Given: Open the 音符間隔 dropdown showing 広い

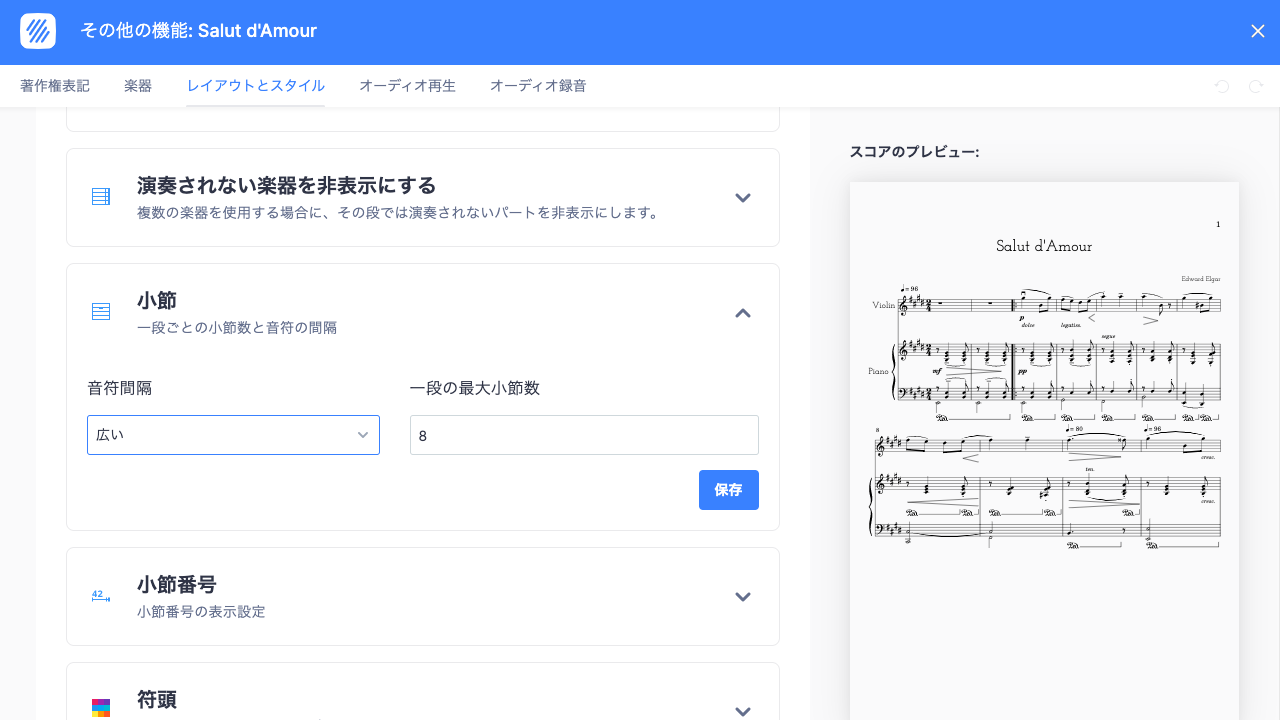Looking at the screenshot, I should [x=233, y=434].
